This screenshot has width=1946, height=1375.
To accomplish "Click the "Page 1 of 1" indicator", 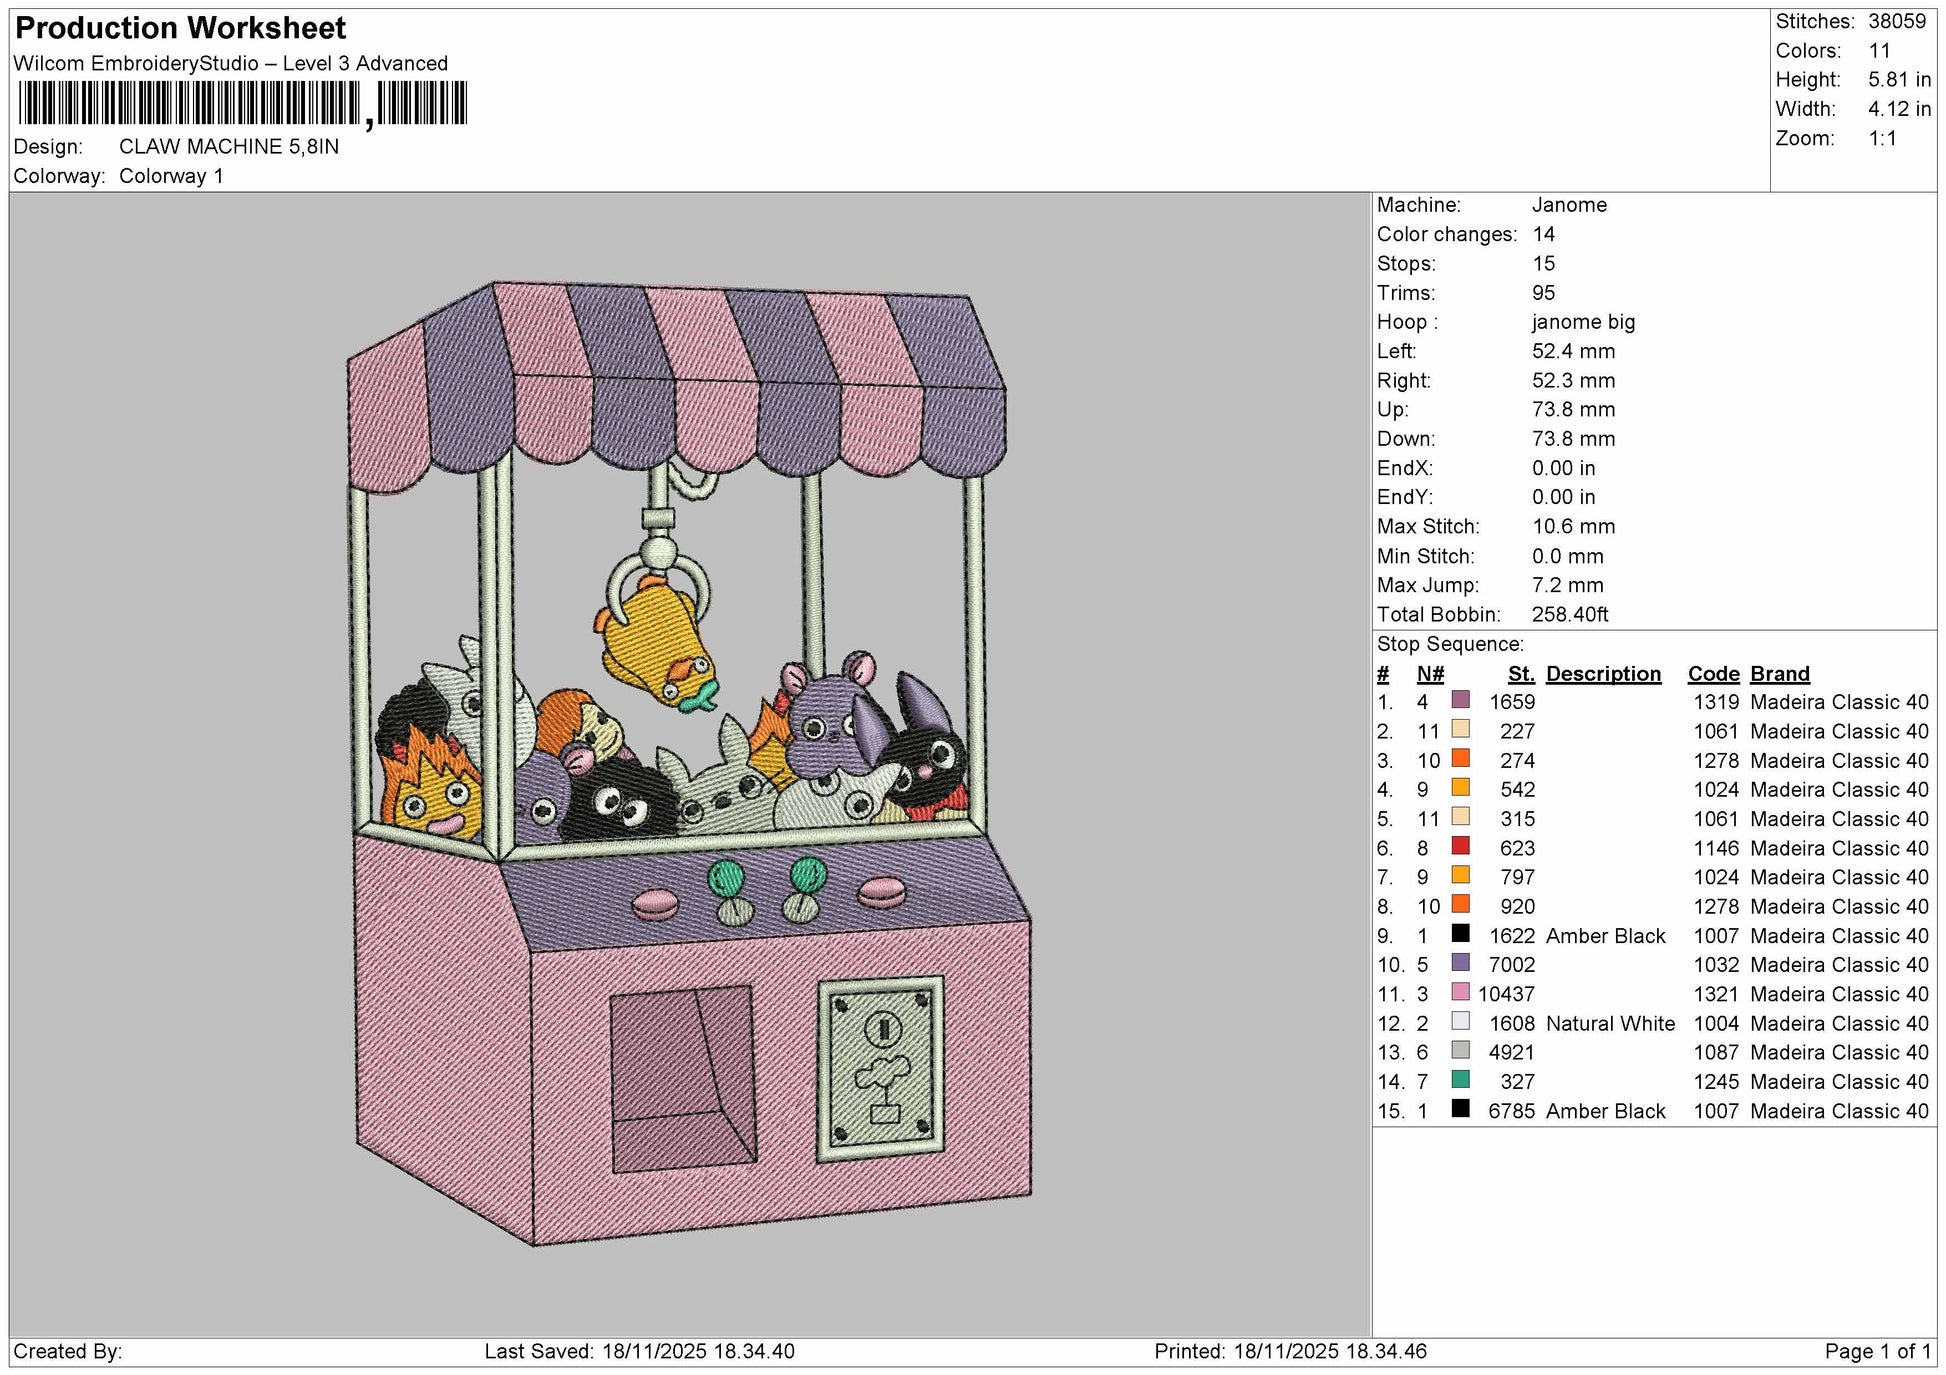I will click(1878, 1351).
